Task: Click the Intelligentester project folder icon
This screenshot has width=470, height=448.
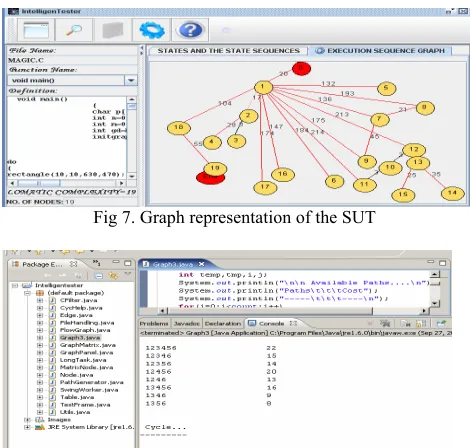Action: [27, 285]
